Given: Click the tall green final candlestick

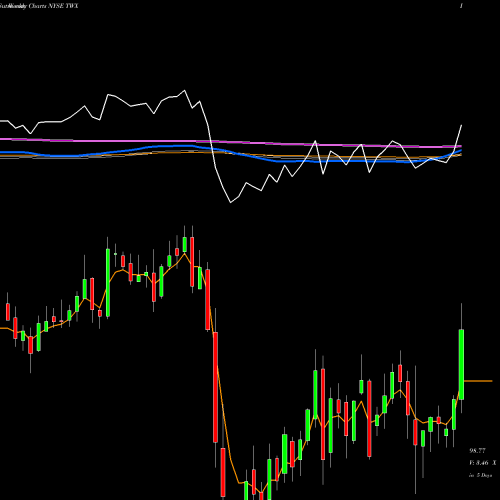Looking at the screenshot, I should (x=461, y=364).
